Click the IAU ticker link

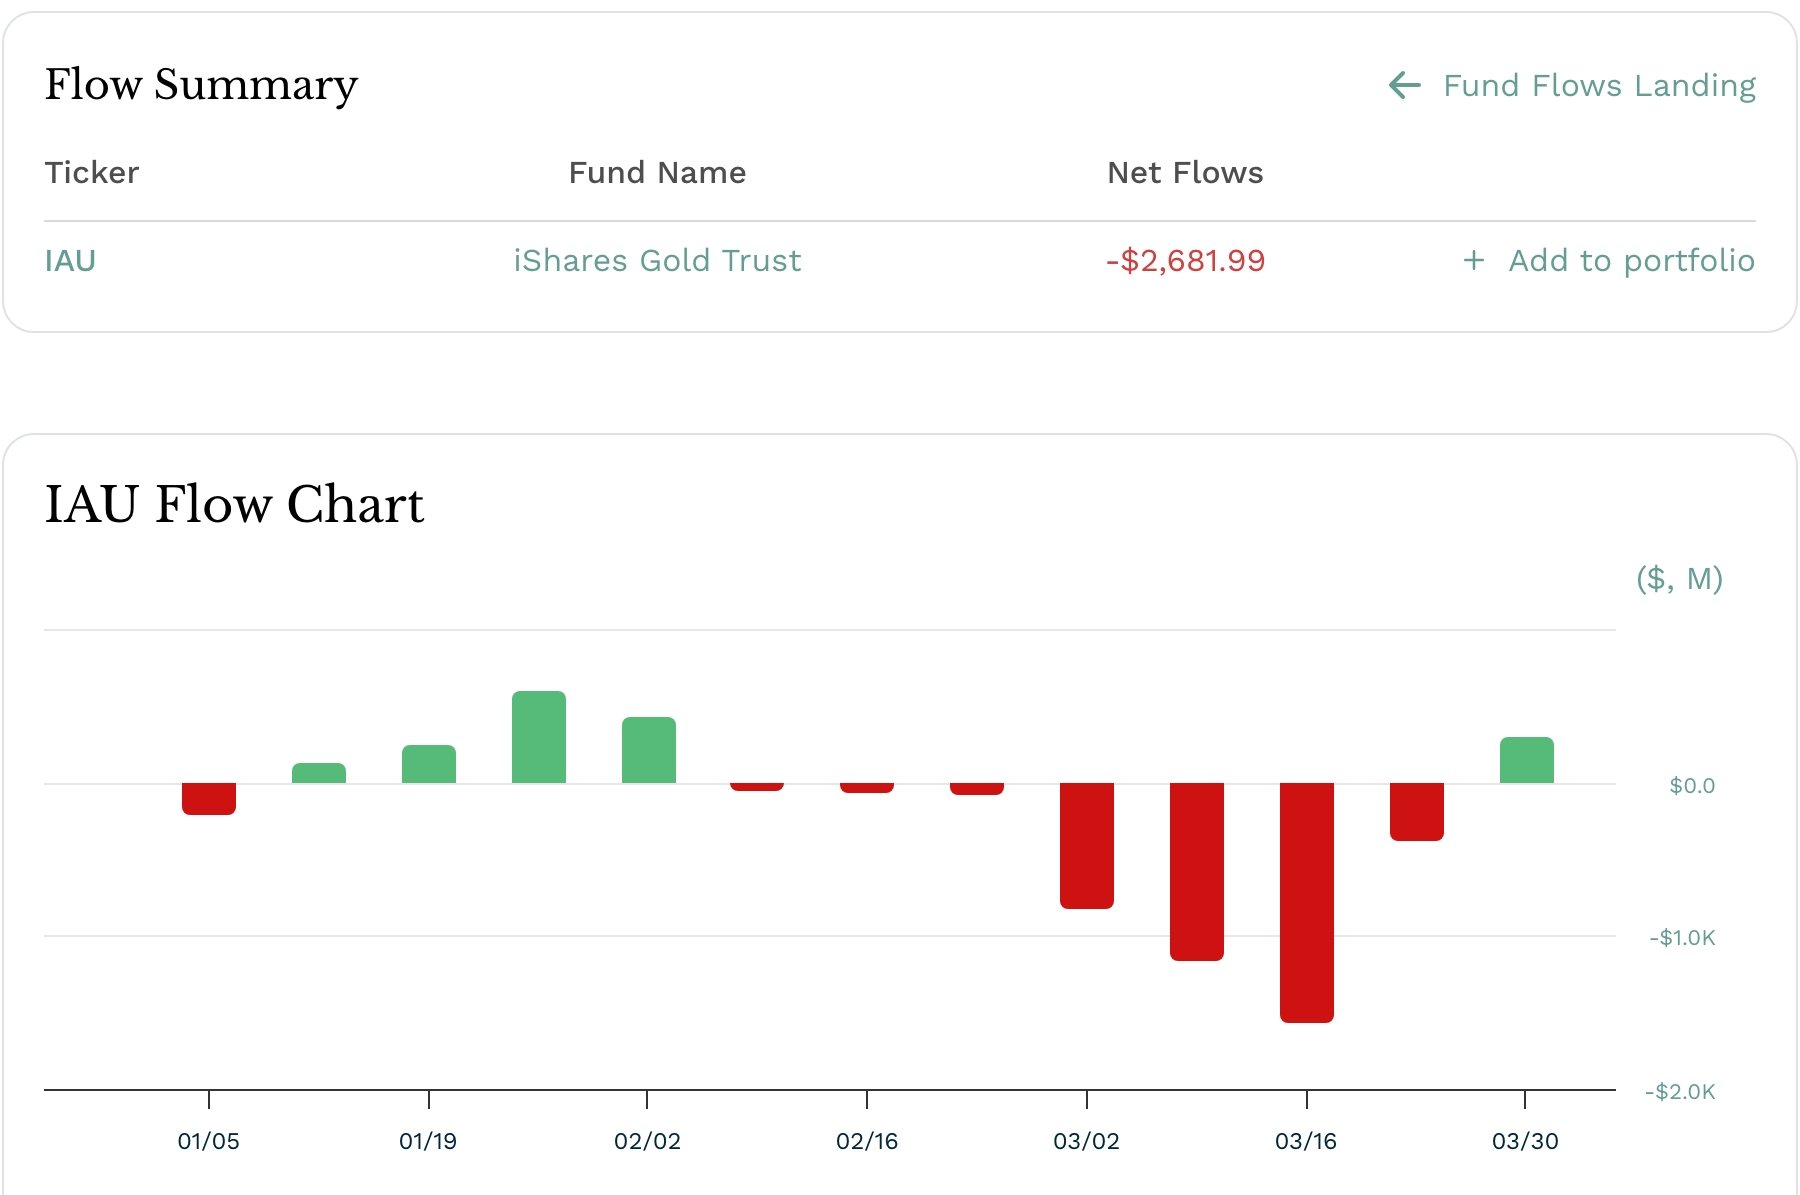point(70,261)
